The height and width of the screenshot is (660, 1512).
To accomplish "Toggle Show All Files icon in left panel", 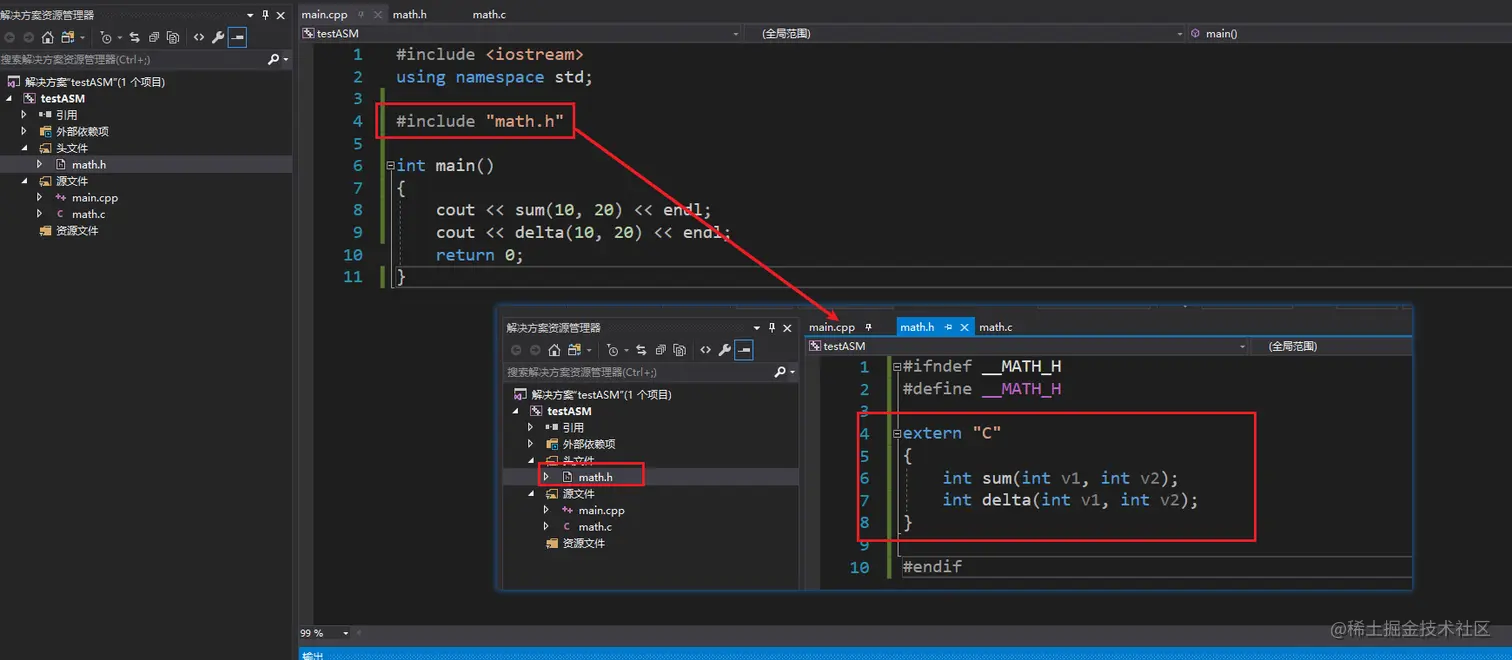I will pyautogui.click(x=173, y=37).
